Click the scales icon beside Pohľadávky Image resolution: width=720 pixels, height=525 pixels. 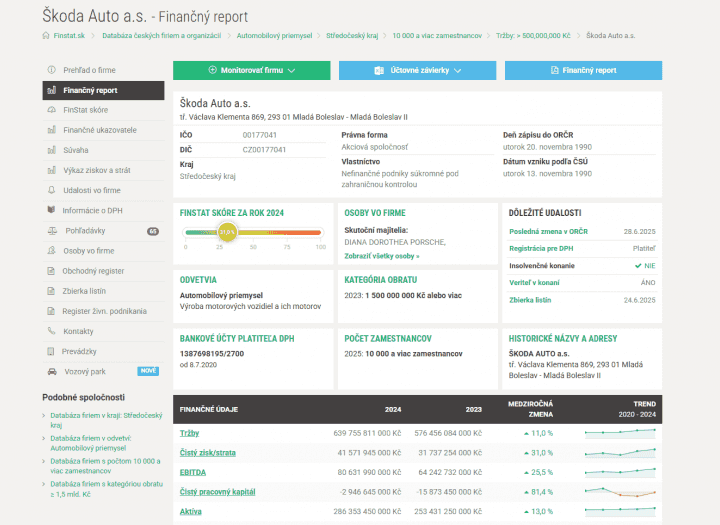[x=52, y=231]
